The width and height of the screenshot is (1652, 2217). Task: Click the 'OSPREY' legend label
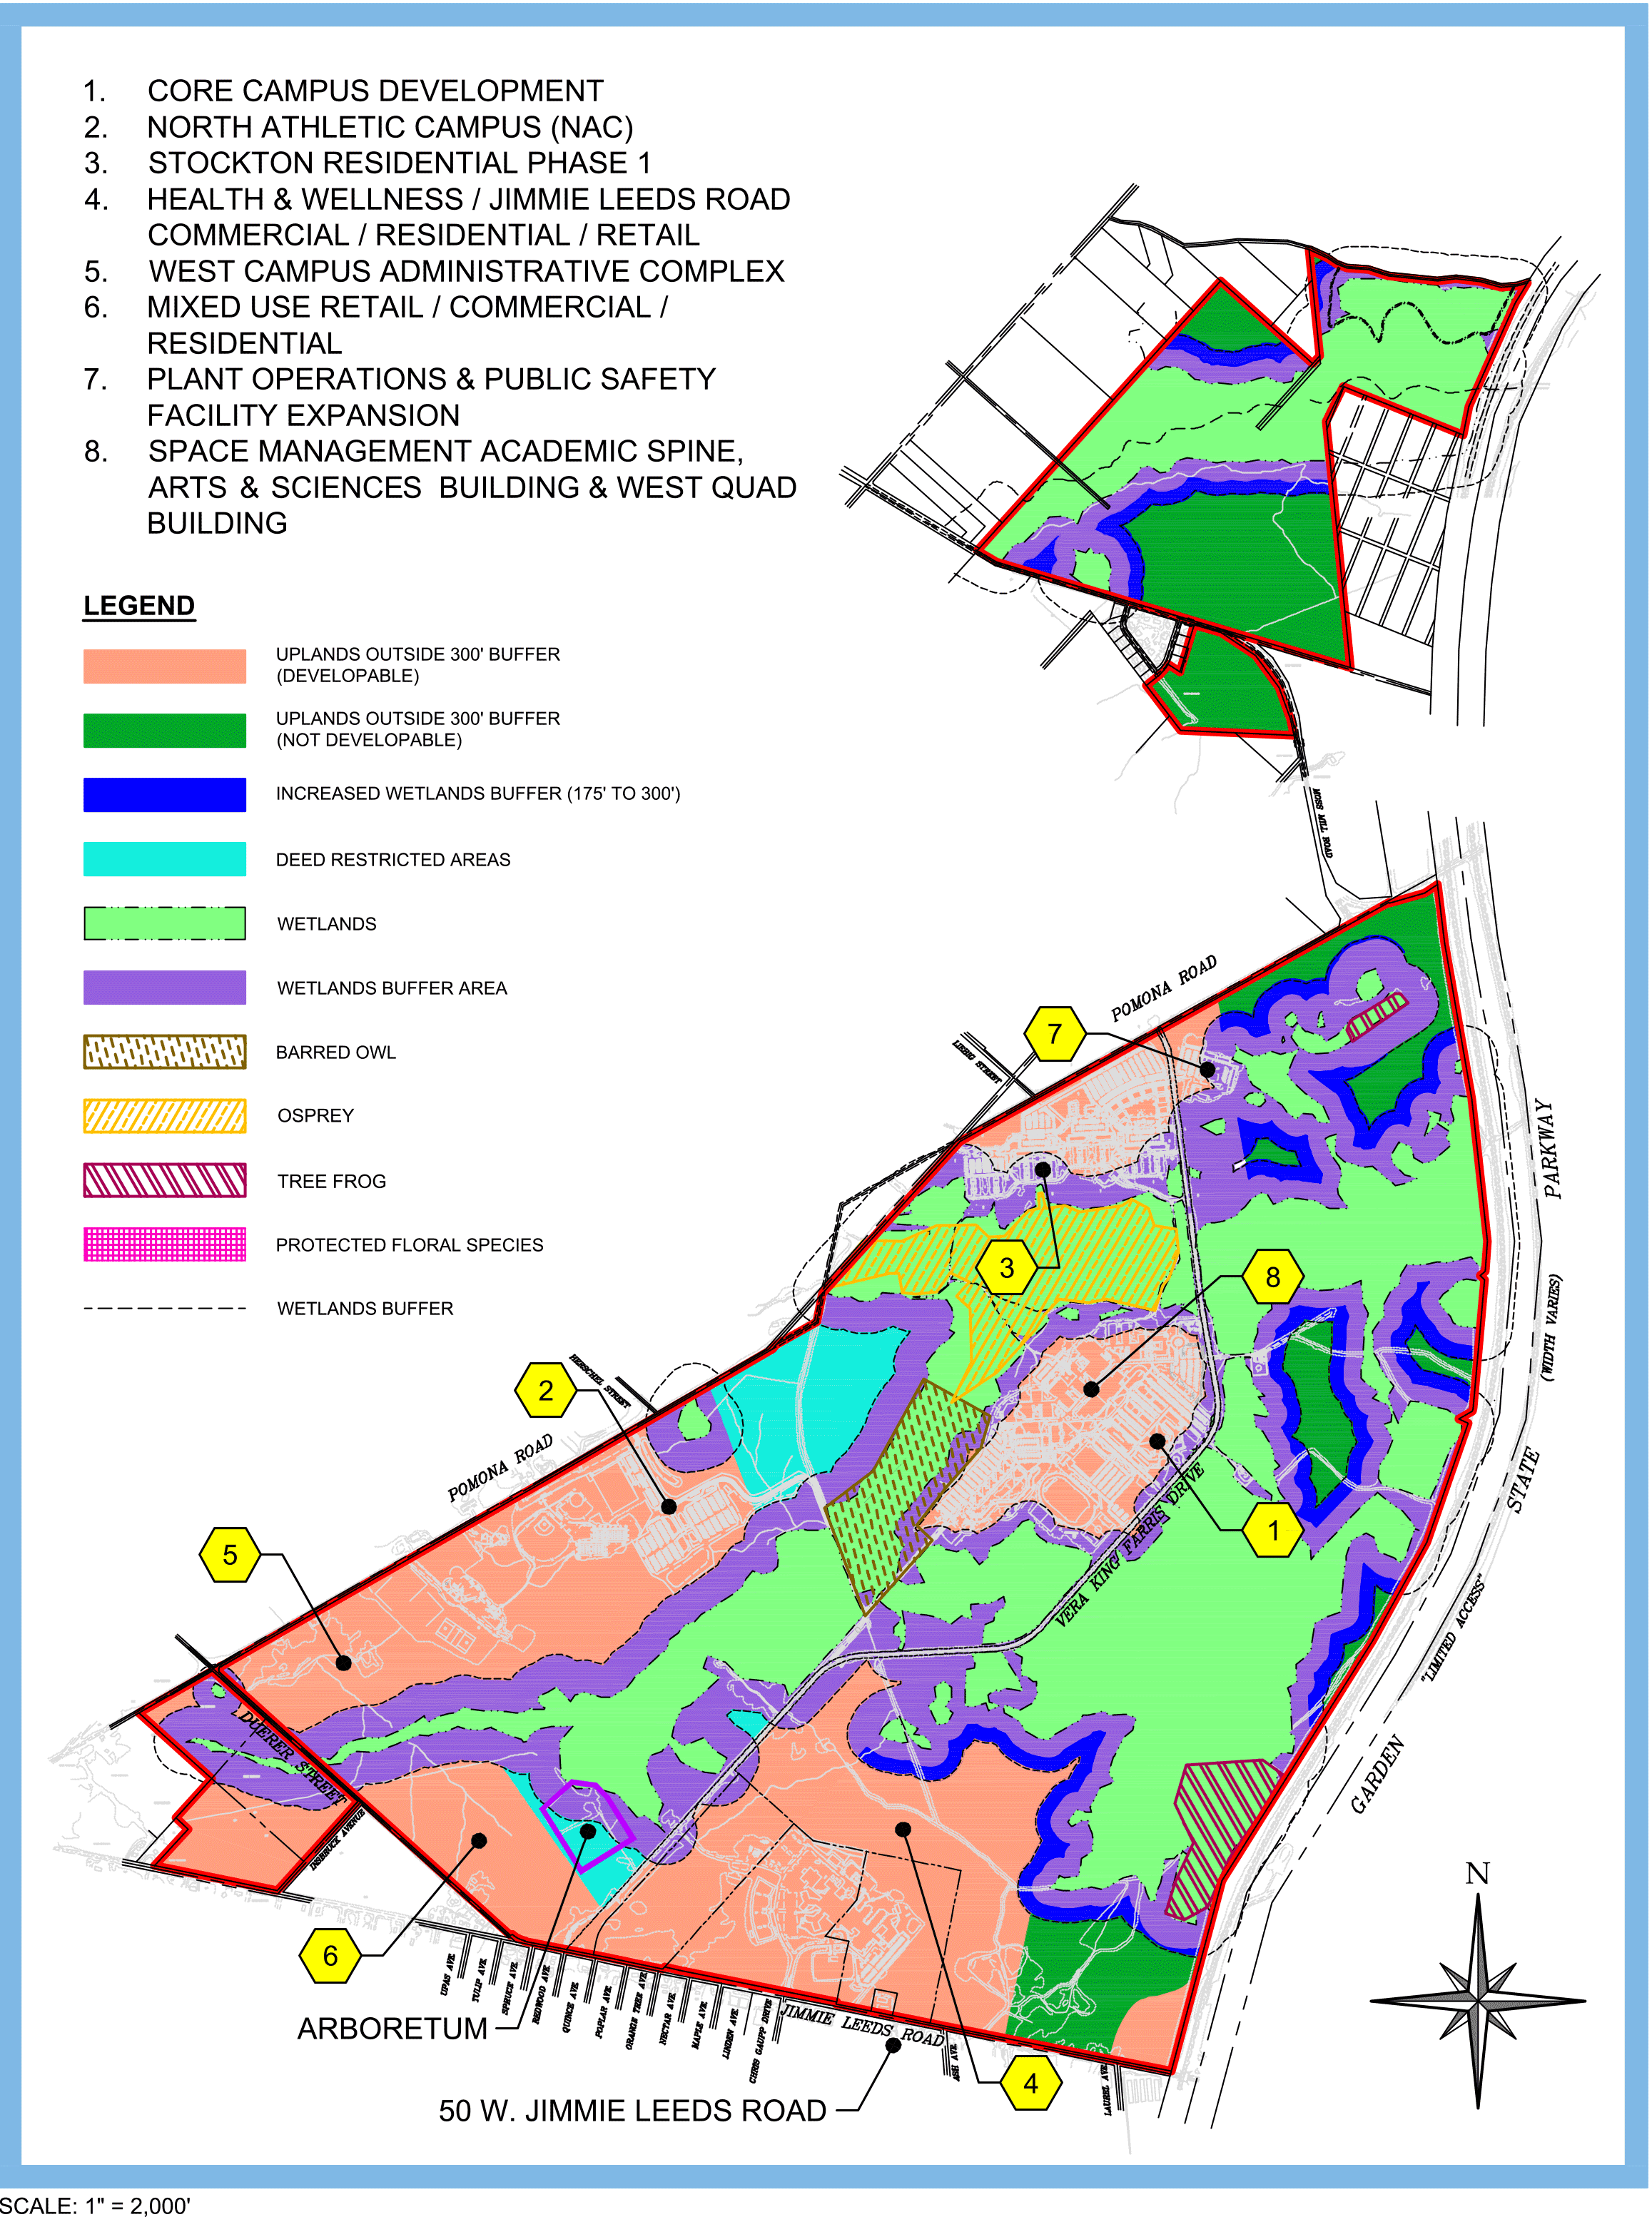click(x=315, y=1116)
